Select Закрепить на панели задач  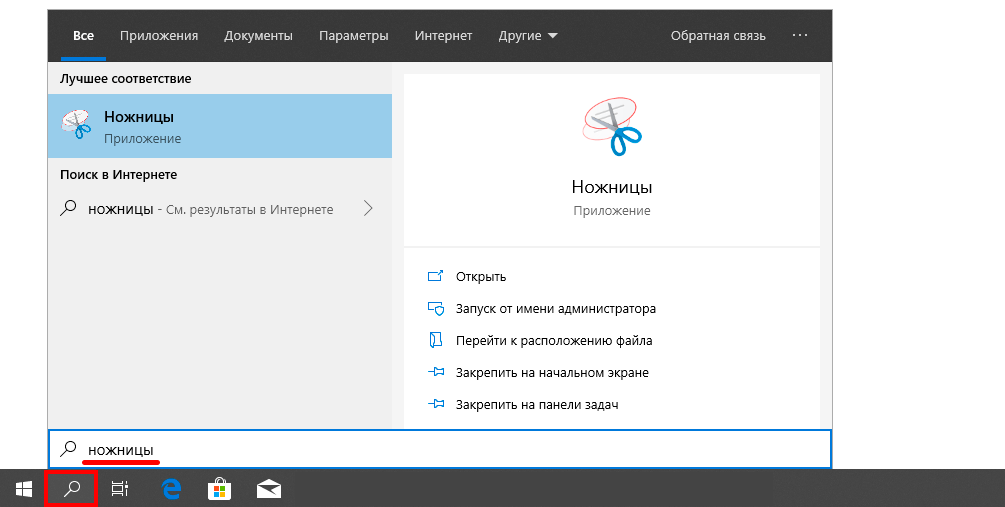coord(536,404)
